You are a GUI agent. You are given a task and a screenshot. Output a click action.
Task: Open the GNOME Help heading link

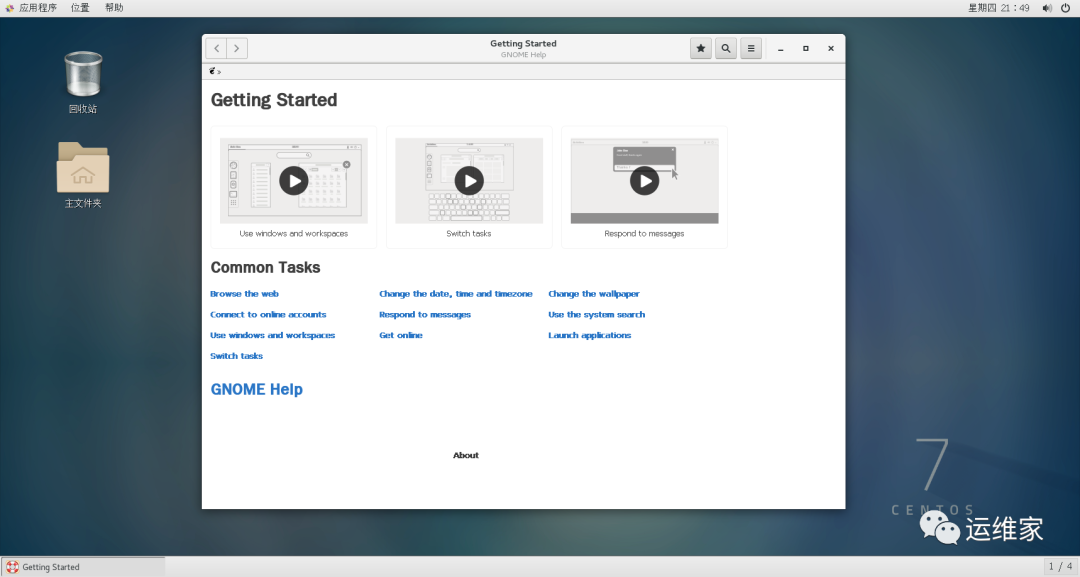256,389
